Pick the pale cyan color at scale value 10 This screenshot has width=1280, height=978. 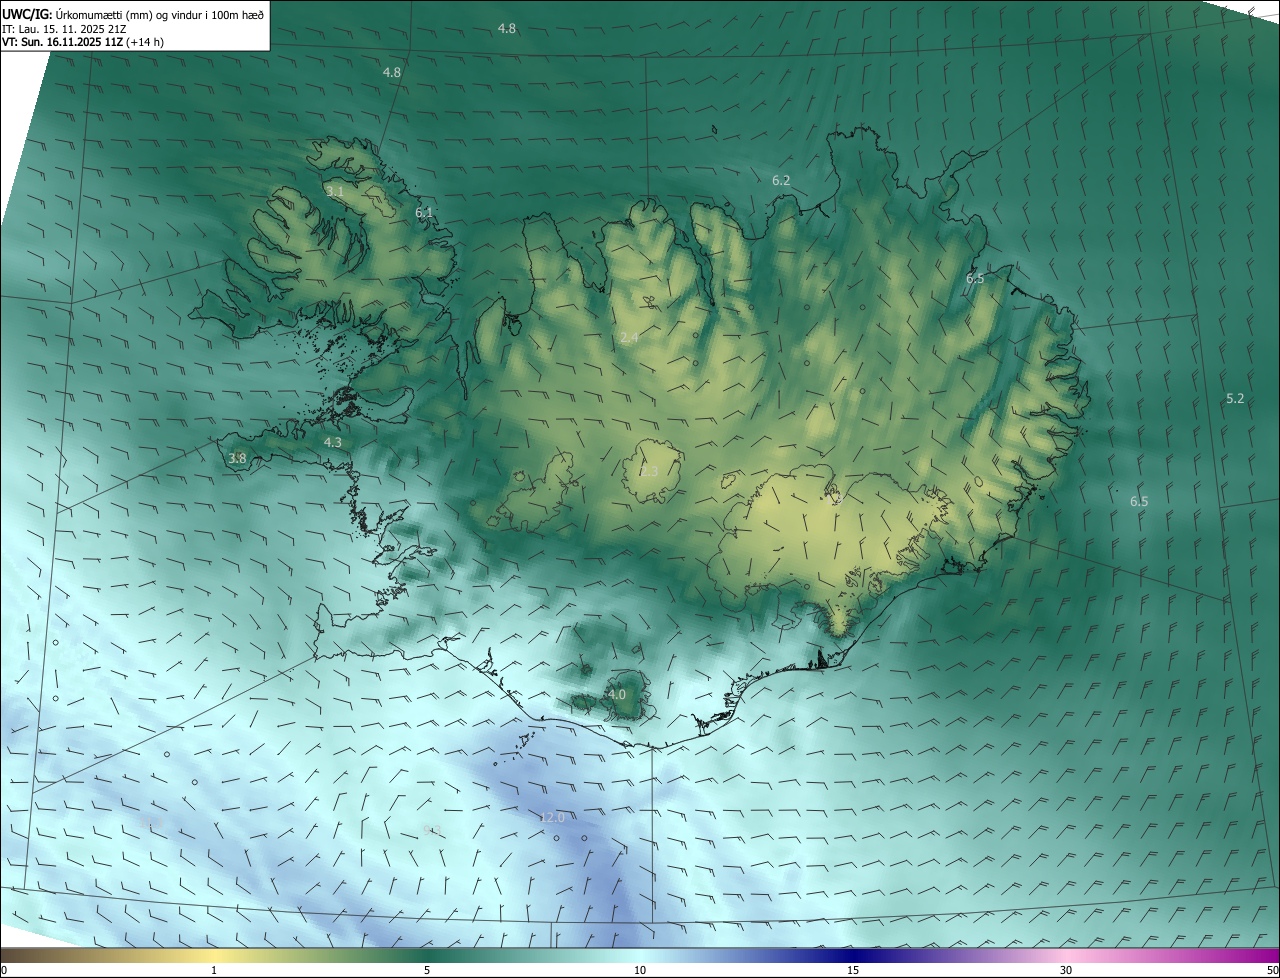(640, 955)
